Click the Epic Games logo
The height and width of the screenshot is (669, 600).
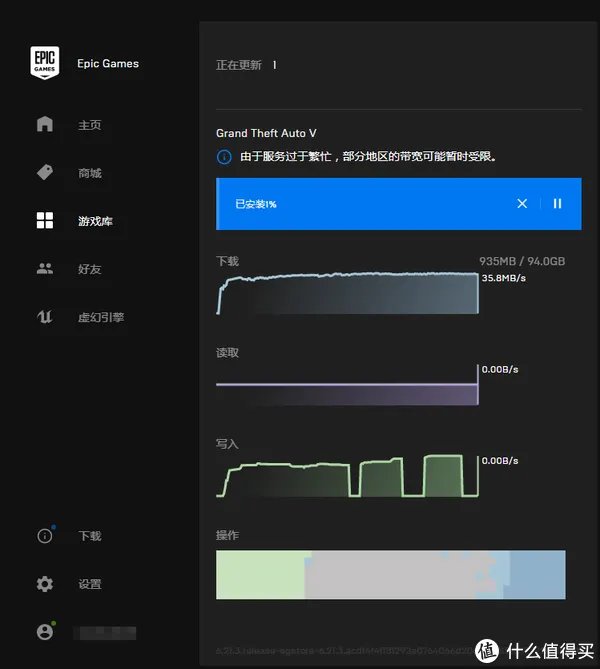45,63
